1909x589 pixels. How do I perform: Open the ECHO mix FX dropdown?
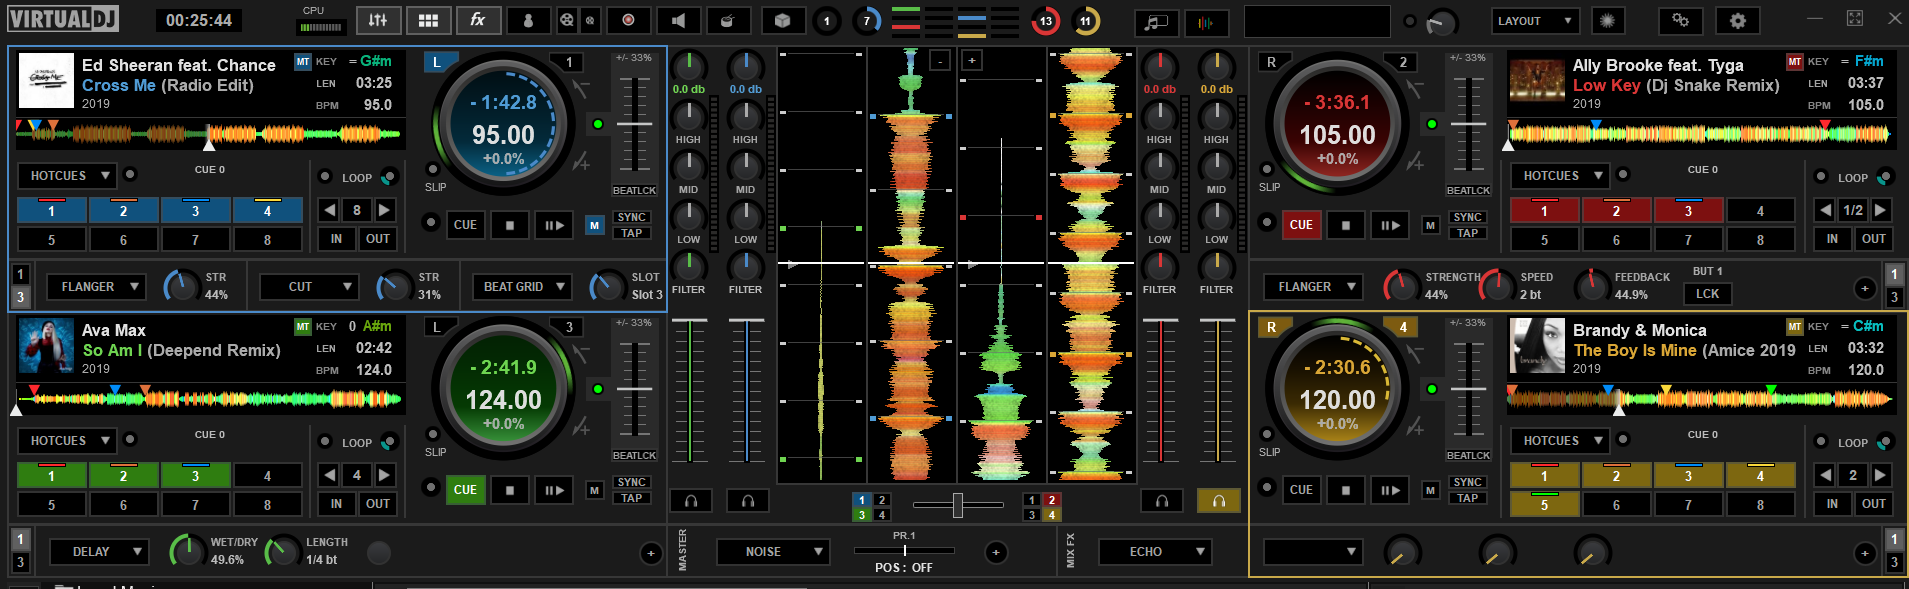[x=1155, y=552]
